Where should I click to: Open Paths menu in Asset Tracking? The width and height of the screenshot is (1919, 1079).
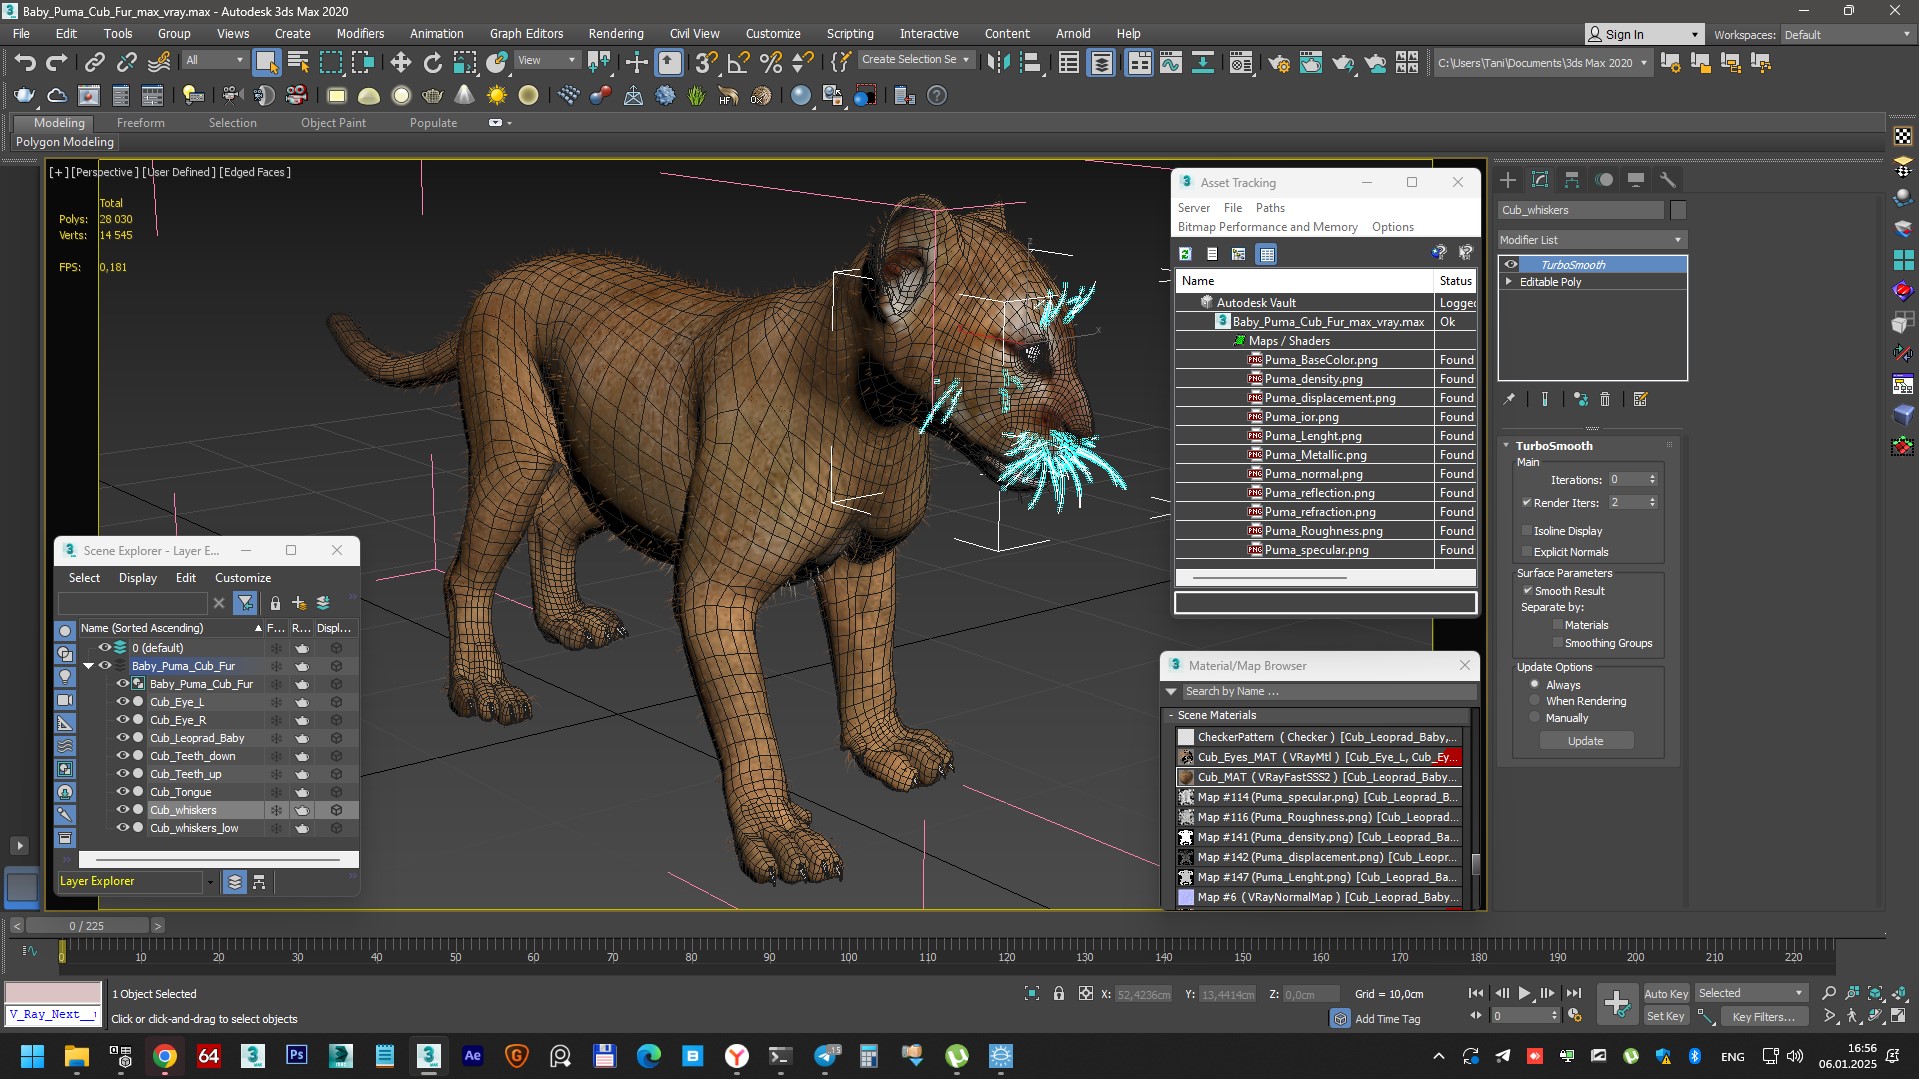tap(1270, 207)
